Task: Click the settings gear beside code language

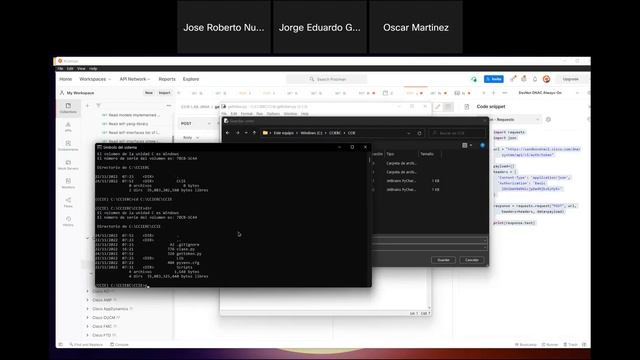Action: pos(548,120)
